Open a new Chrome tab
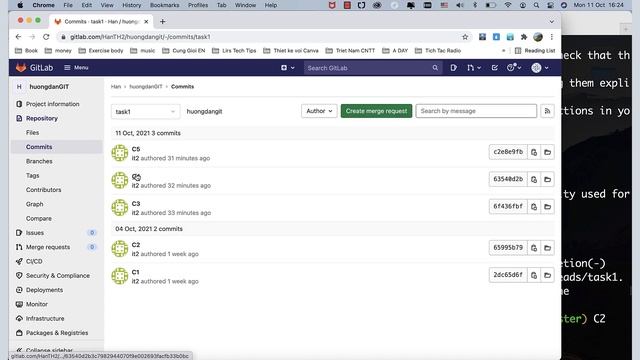Viewport: 640px width, 360px height. [162, 21]
